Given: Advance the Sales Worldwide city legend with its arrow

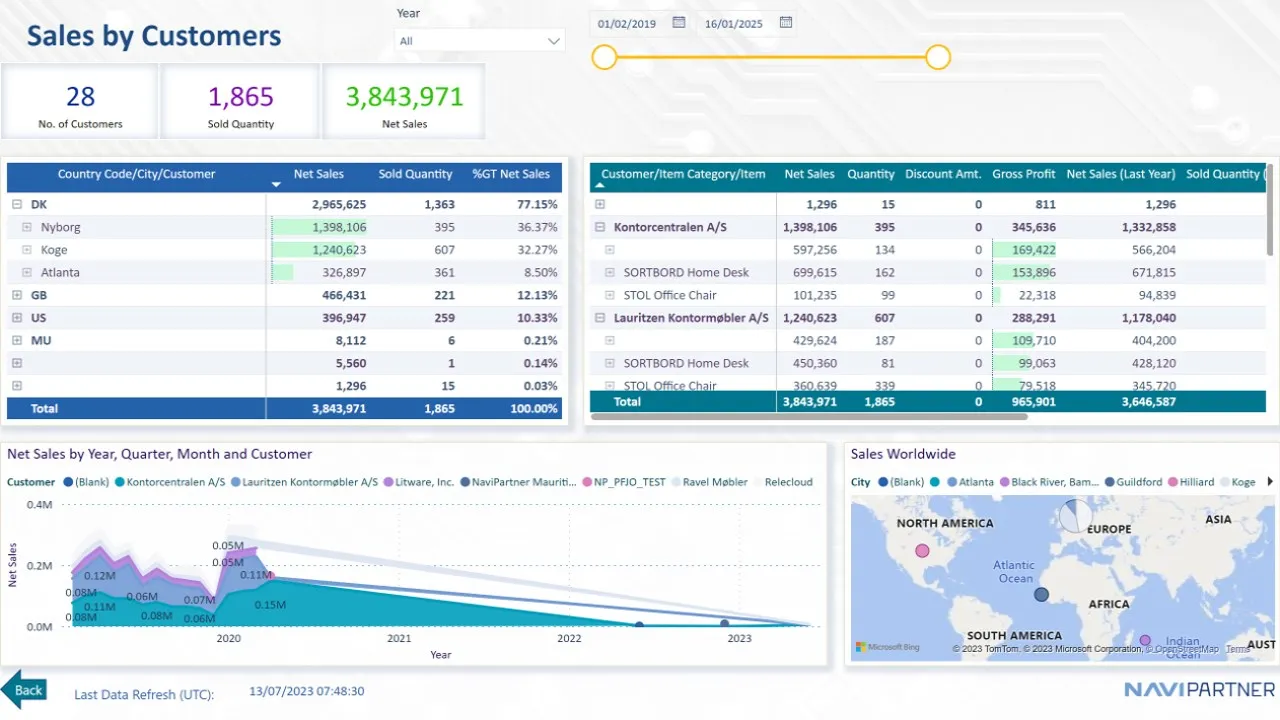Looking at the screenshot, I should click(1271, 482).
